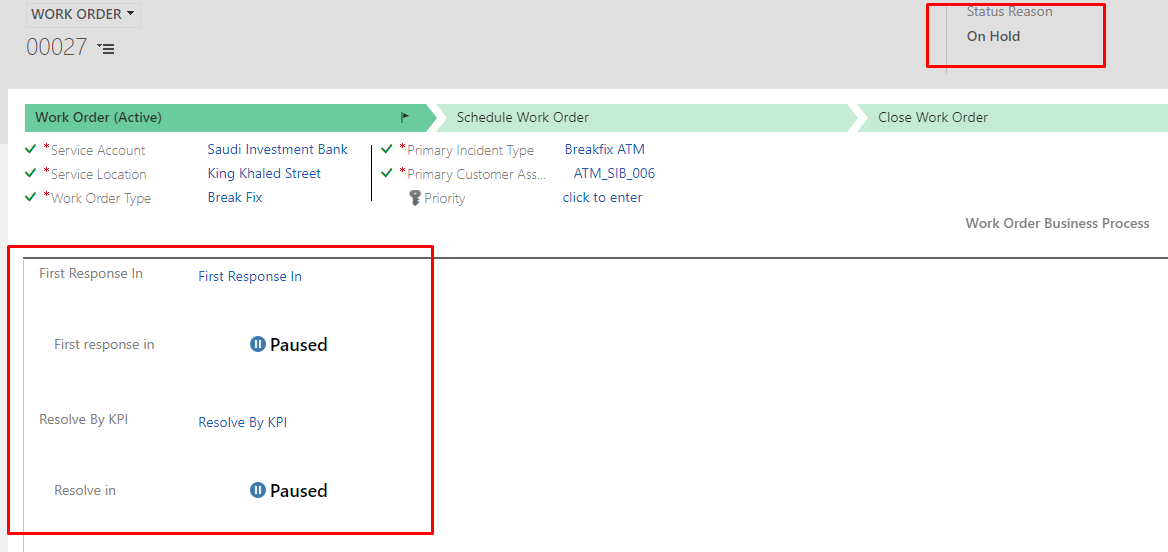Click 'click to enter' for Priority field
Image resolution: width=1168 pixels, height=552 pixels.
602,197
